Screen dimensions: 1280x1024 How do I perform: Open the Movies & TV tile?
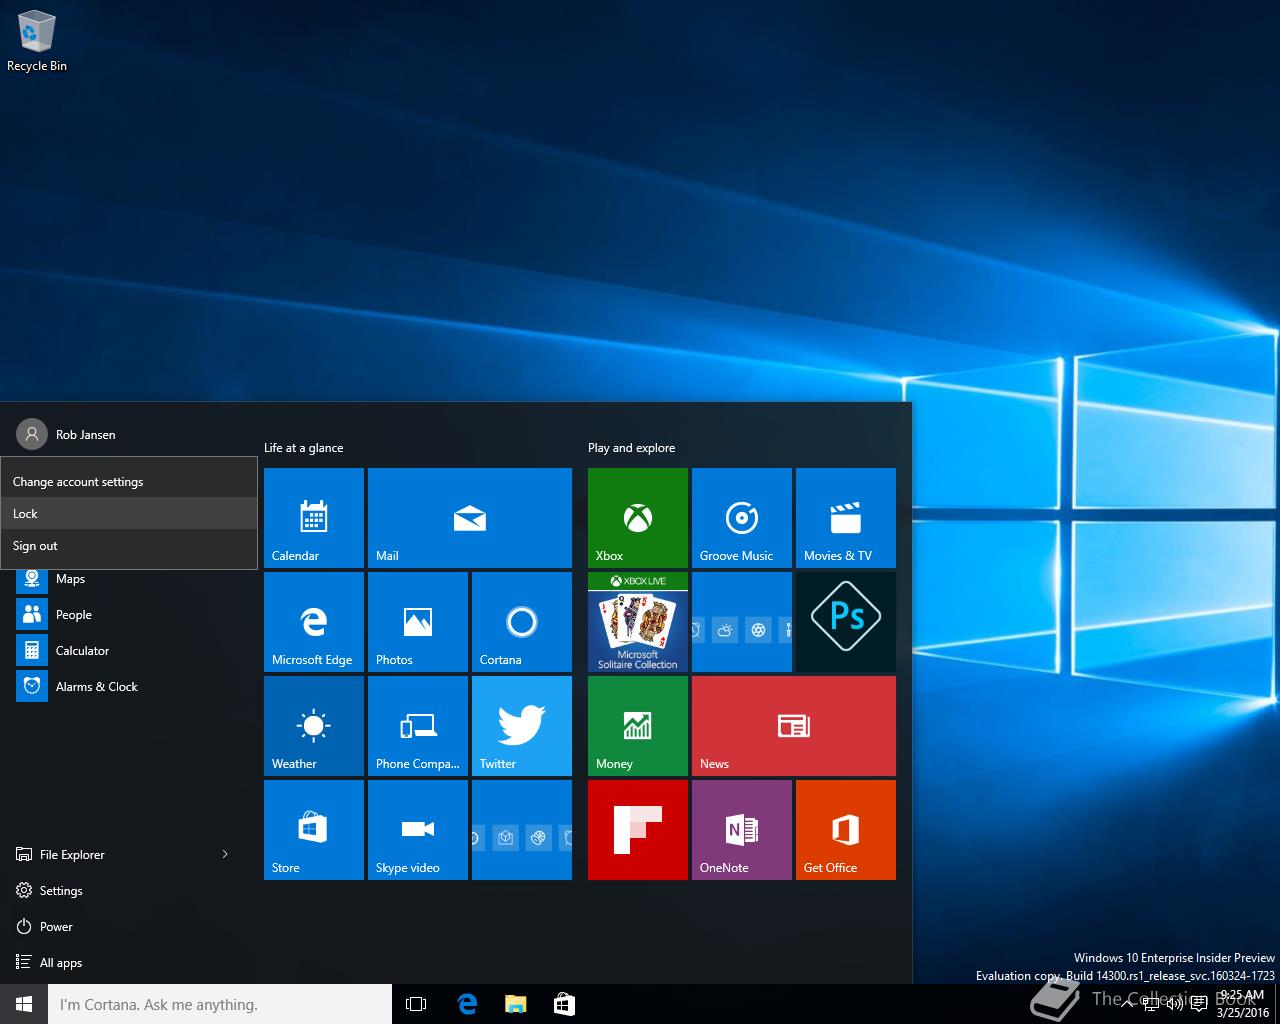[x=846, y=518]
